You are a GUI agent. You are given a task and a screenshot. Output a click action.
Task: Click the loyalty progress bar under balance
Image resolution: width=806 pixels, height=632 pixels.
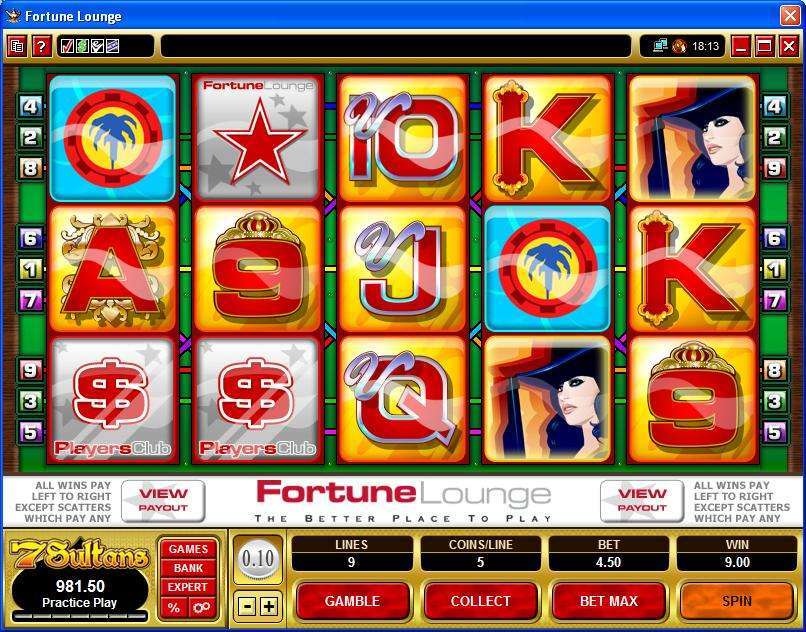(x=80, y=615)
